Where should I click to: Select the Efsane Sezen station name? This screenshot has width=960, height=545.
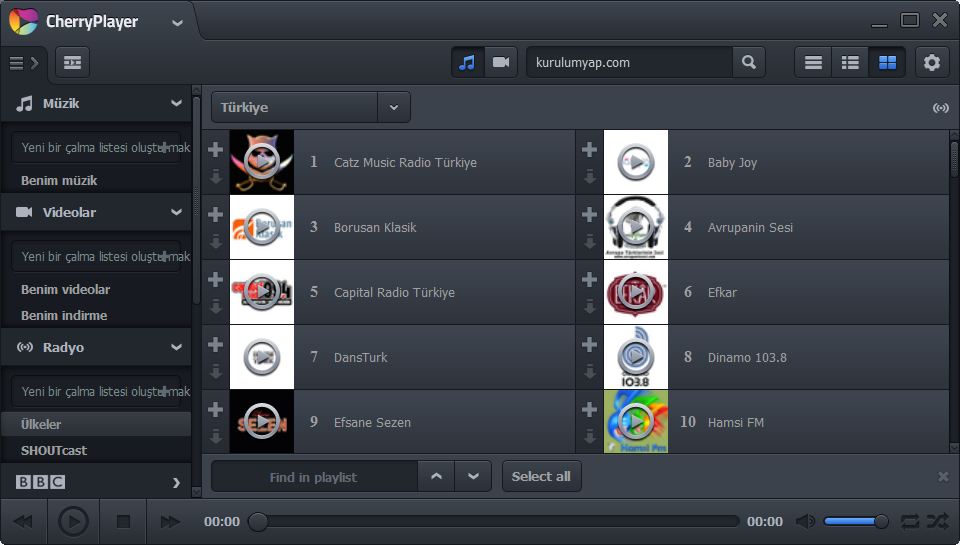point(372,423)
